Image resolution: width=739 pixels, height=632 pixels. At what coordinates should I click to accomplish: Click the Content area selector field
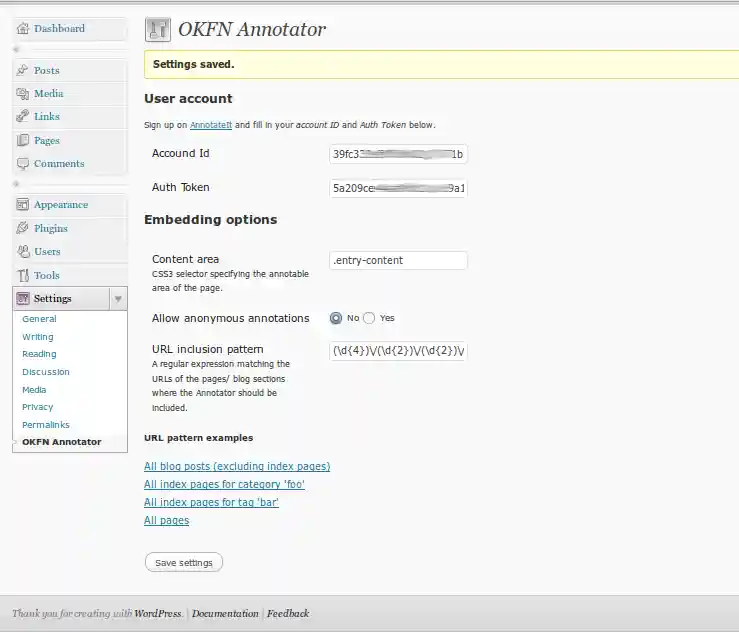(398, 260)
